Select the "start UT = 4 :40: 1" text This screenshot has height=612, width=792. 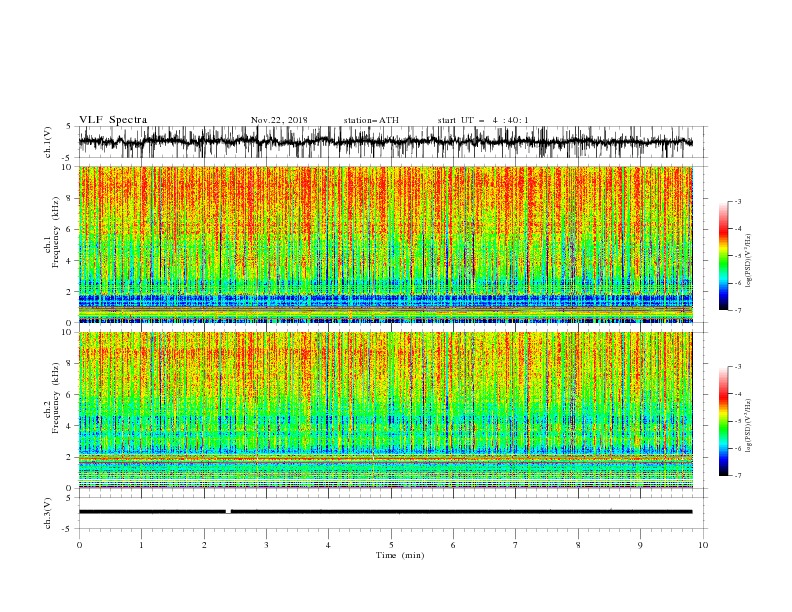pos(483,120)
